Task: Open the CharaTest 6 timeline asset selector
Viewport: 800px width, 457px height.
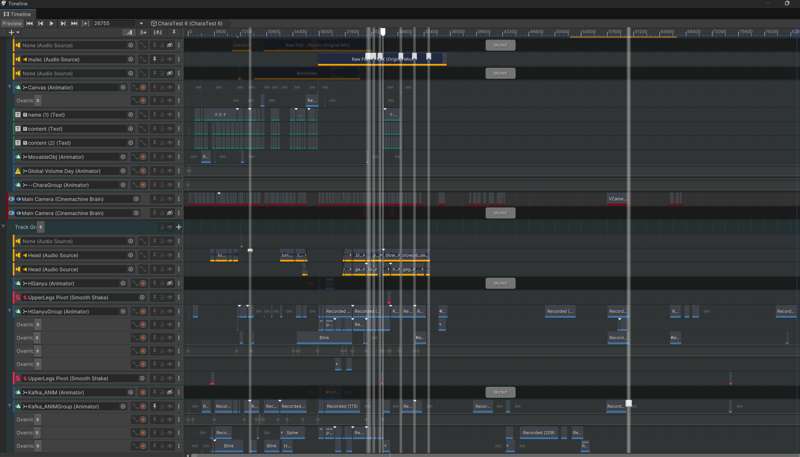Action: (188, 23)
